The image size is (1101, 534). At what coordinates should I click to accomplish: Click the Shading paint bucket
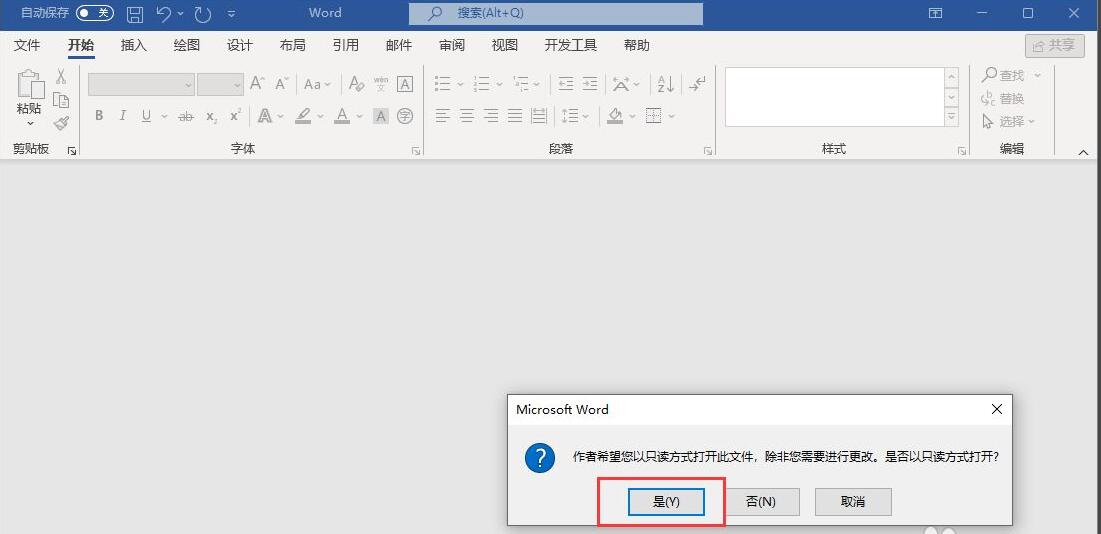pos(615,116)
